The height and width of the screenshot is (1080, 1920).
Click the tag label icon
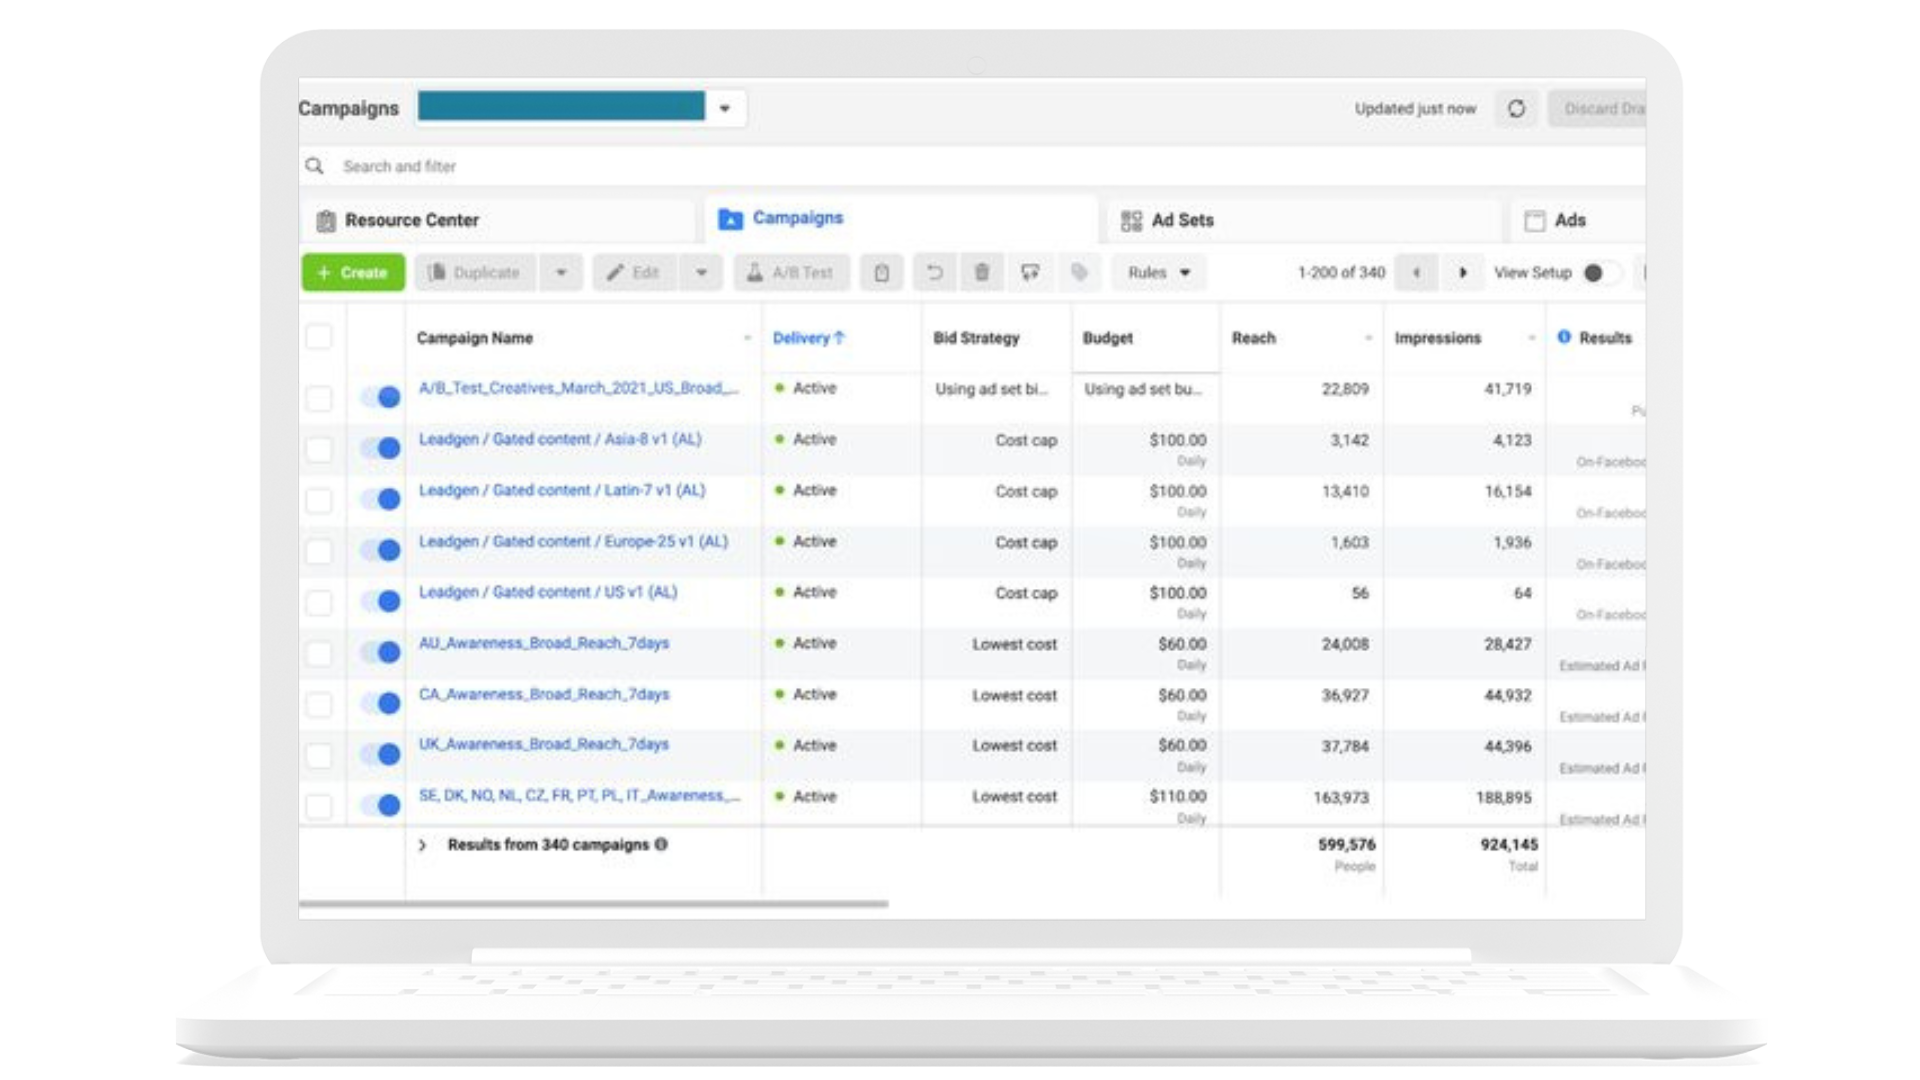coord(1079,272)
